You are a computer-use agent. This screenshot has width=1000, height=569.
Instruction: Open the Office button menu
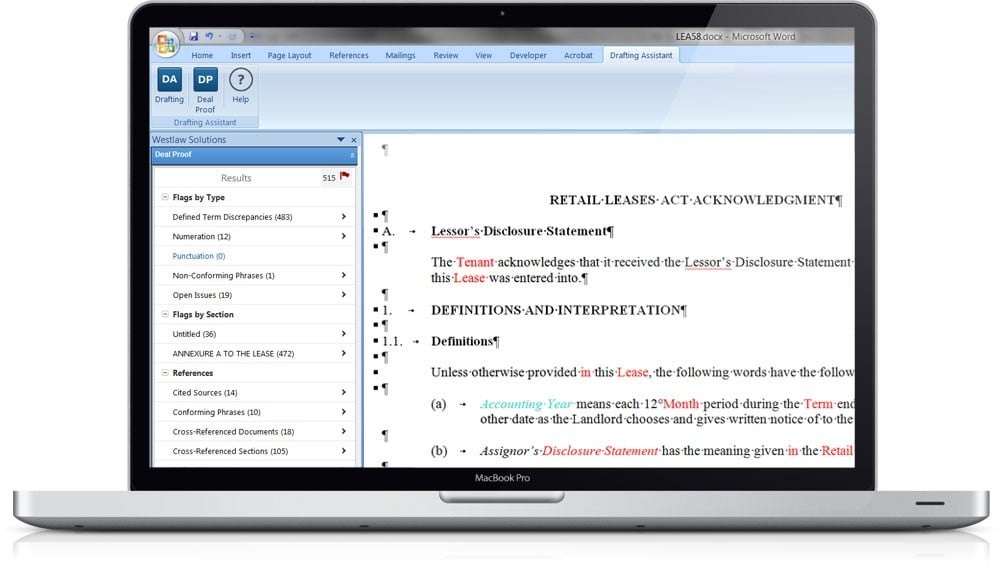tap(166, 44)
